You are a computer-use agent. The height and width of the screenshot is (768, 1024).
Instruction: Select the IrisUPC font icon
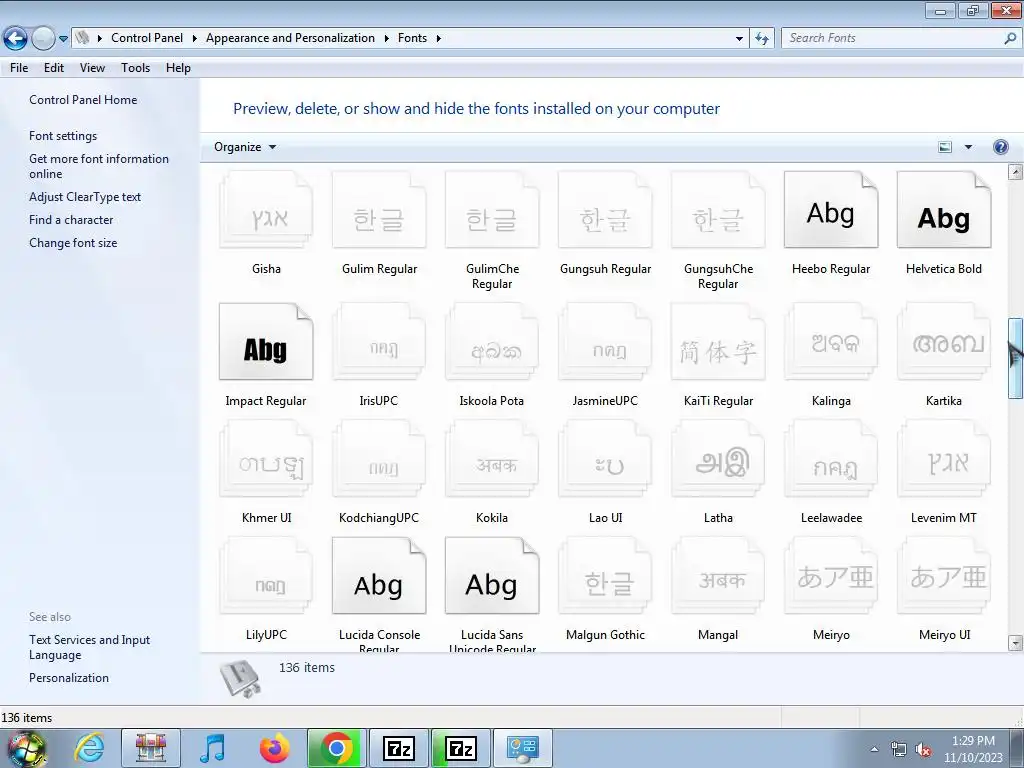pos(379,342)
